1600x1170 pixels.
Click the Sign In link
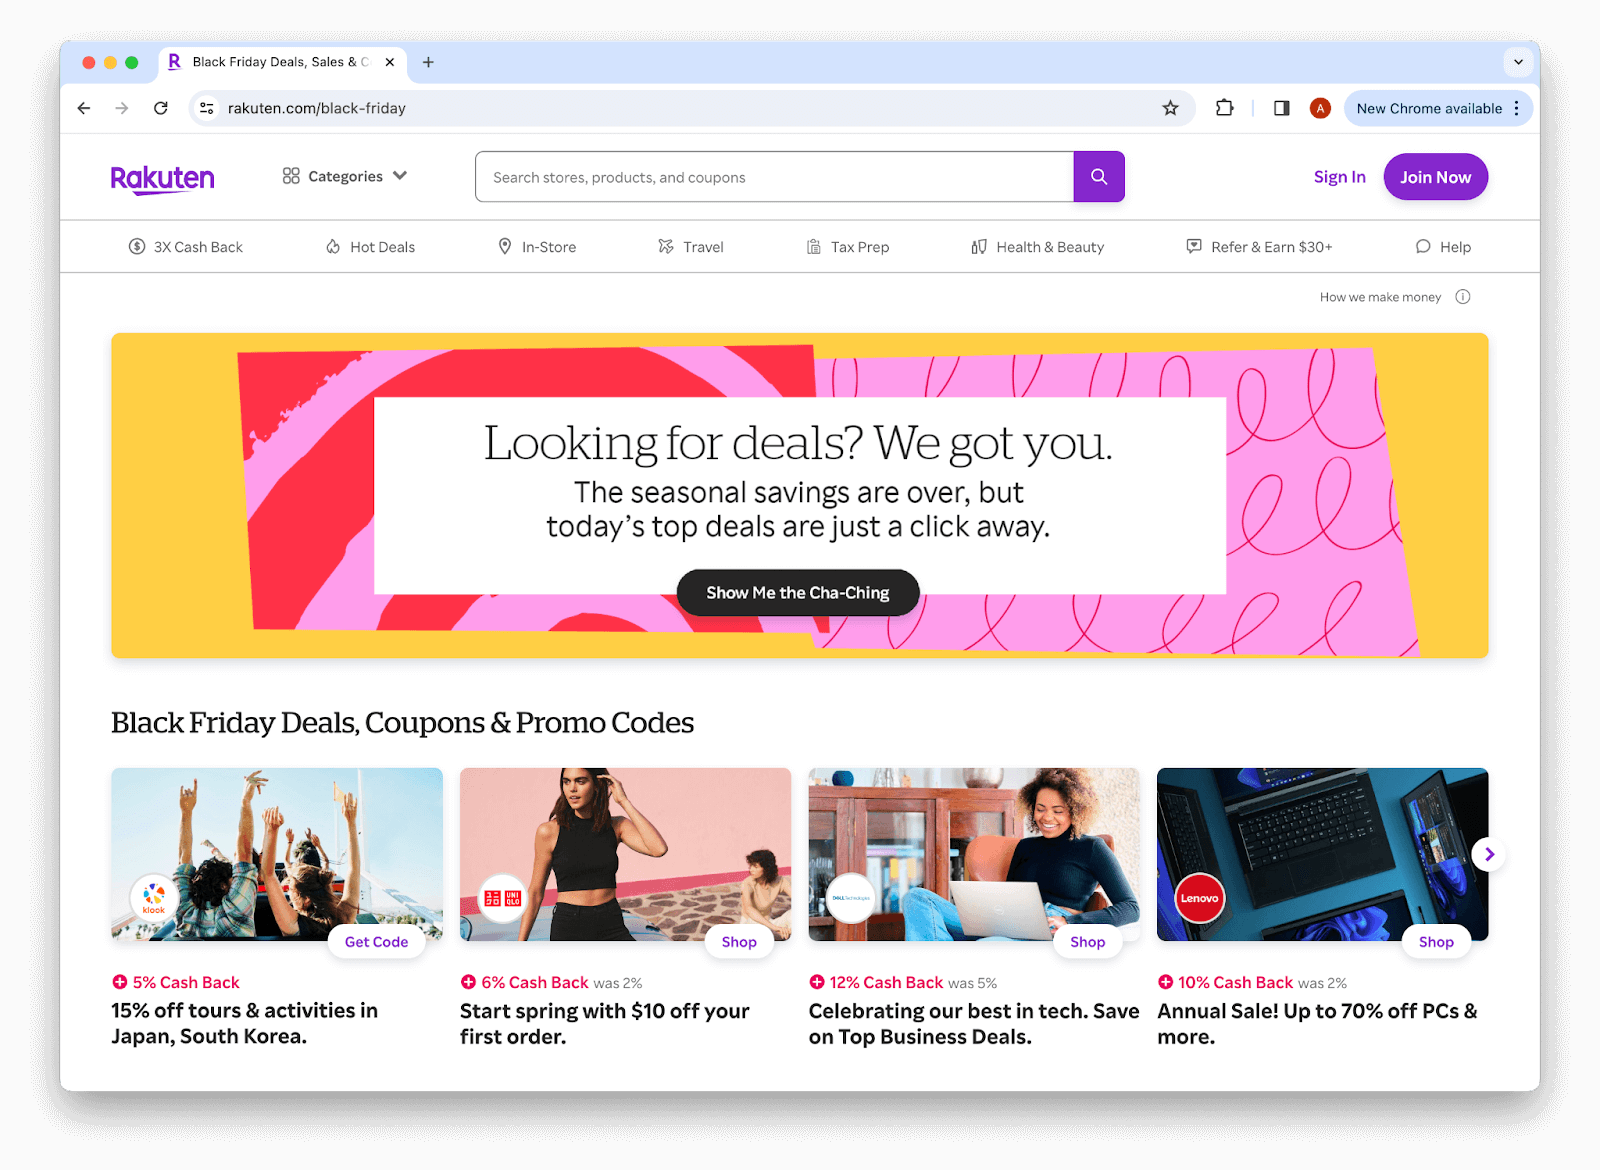[x=1339, y=177]
